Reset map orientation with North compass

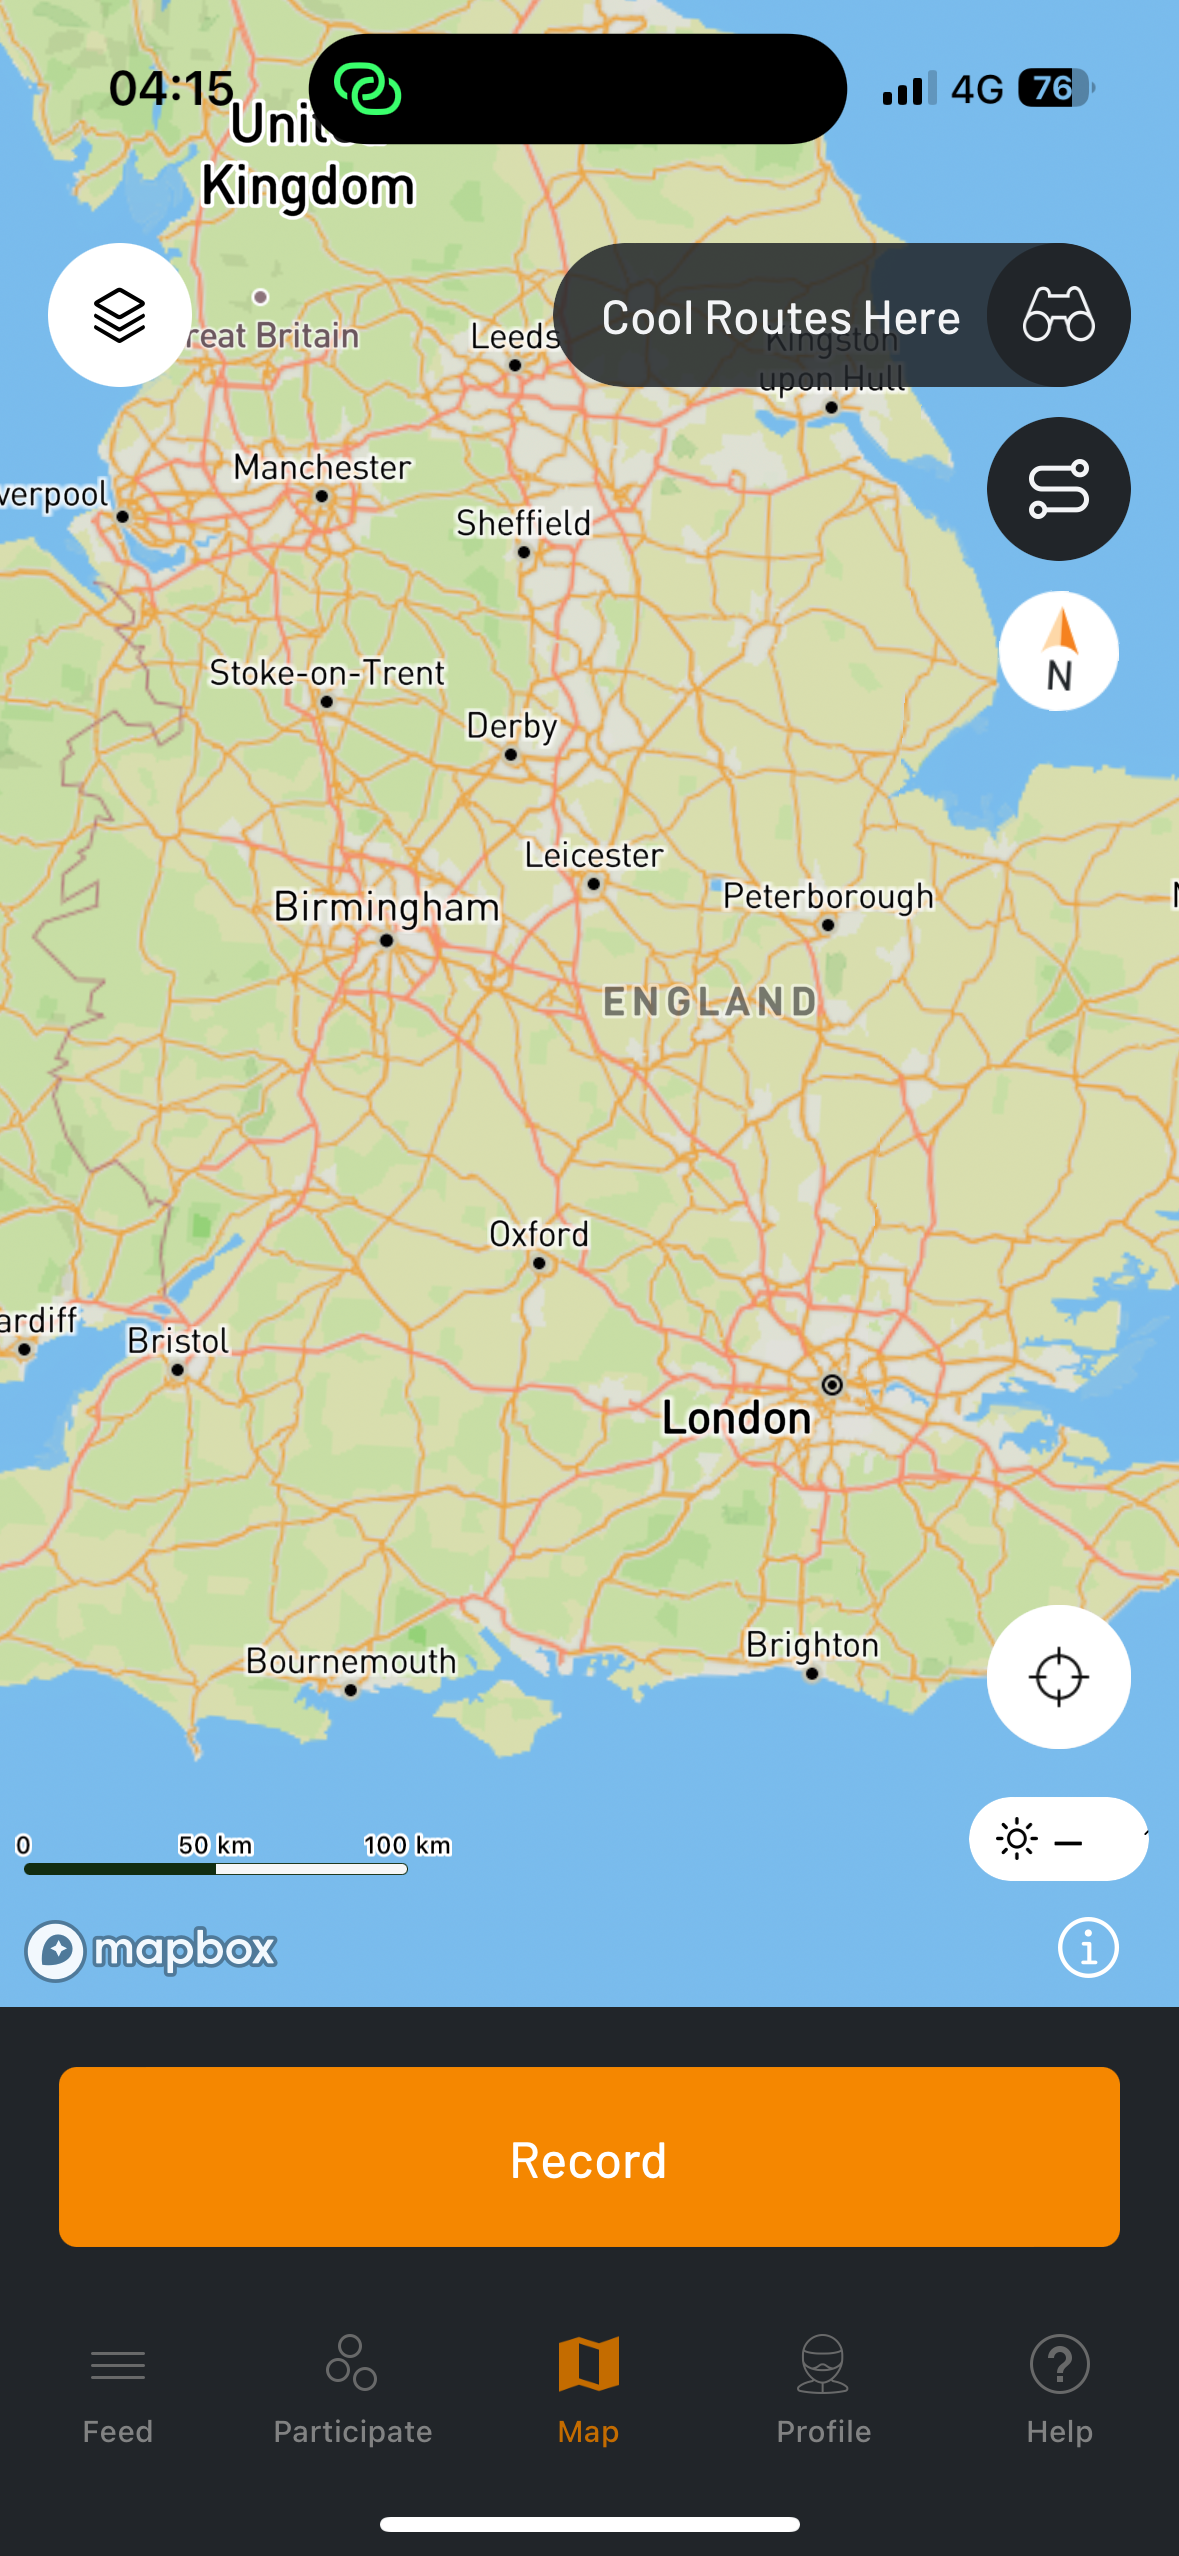point(1058,651)
